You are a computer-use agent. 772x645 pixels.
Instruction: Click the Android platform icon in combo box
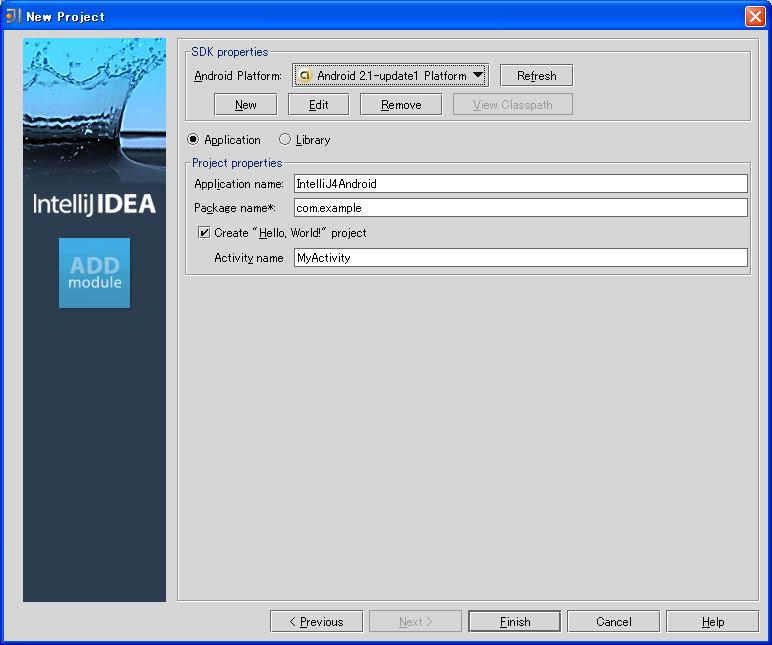[305, 76]
